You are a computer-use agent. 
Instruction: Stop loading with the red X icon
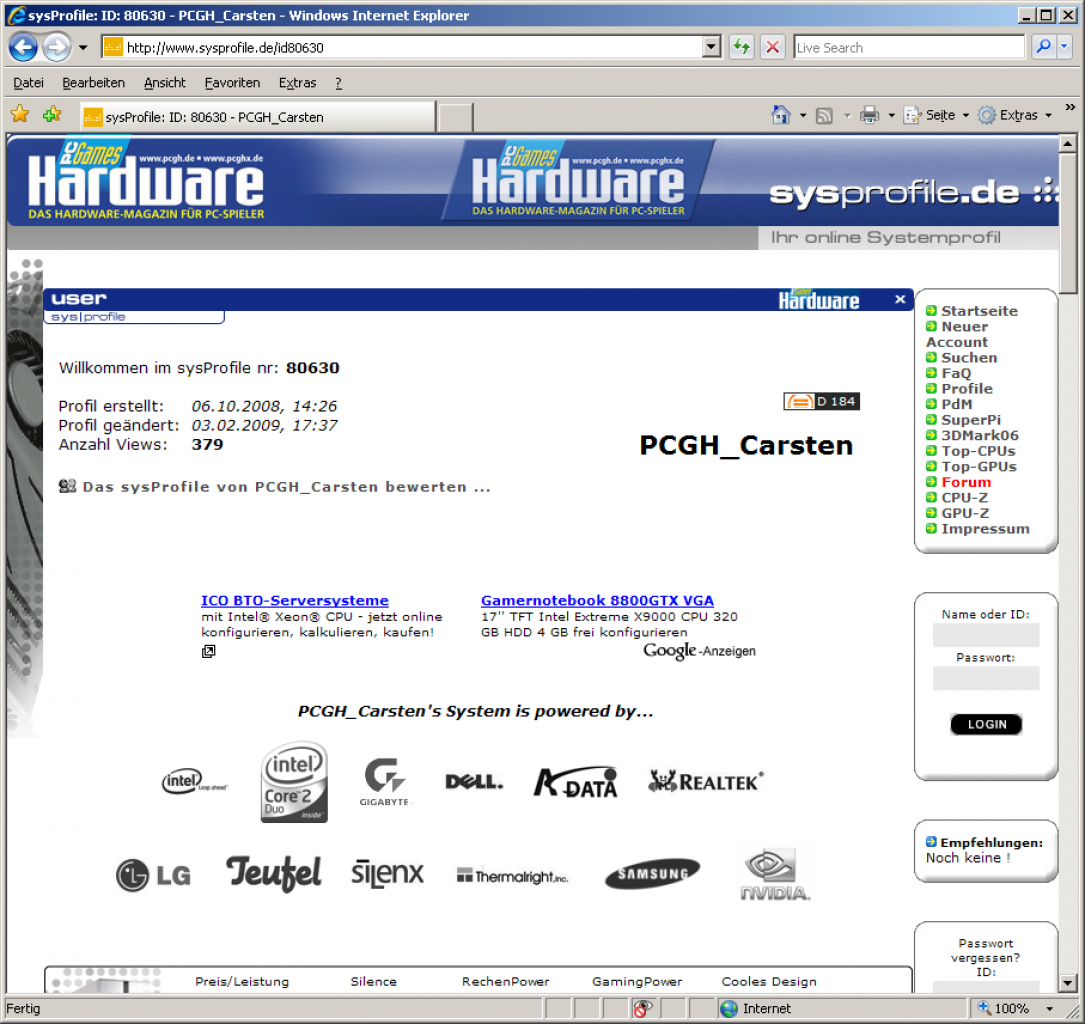772,47
